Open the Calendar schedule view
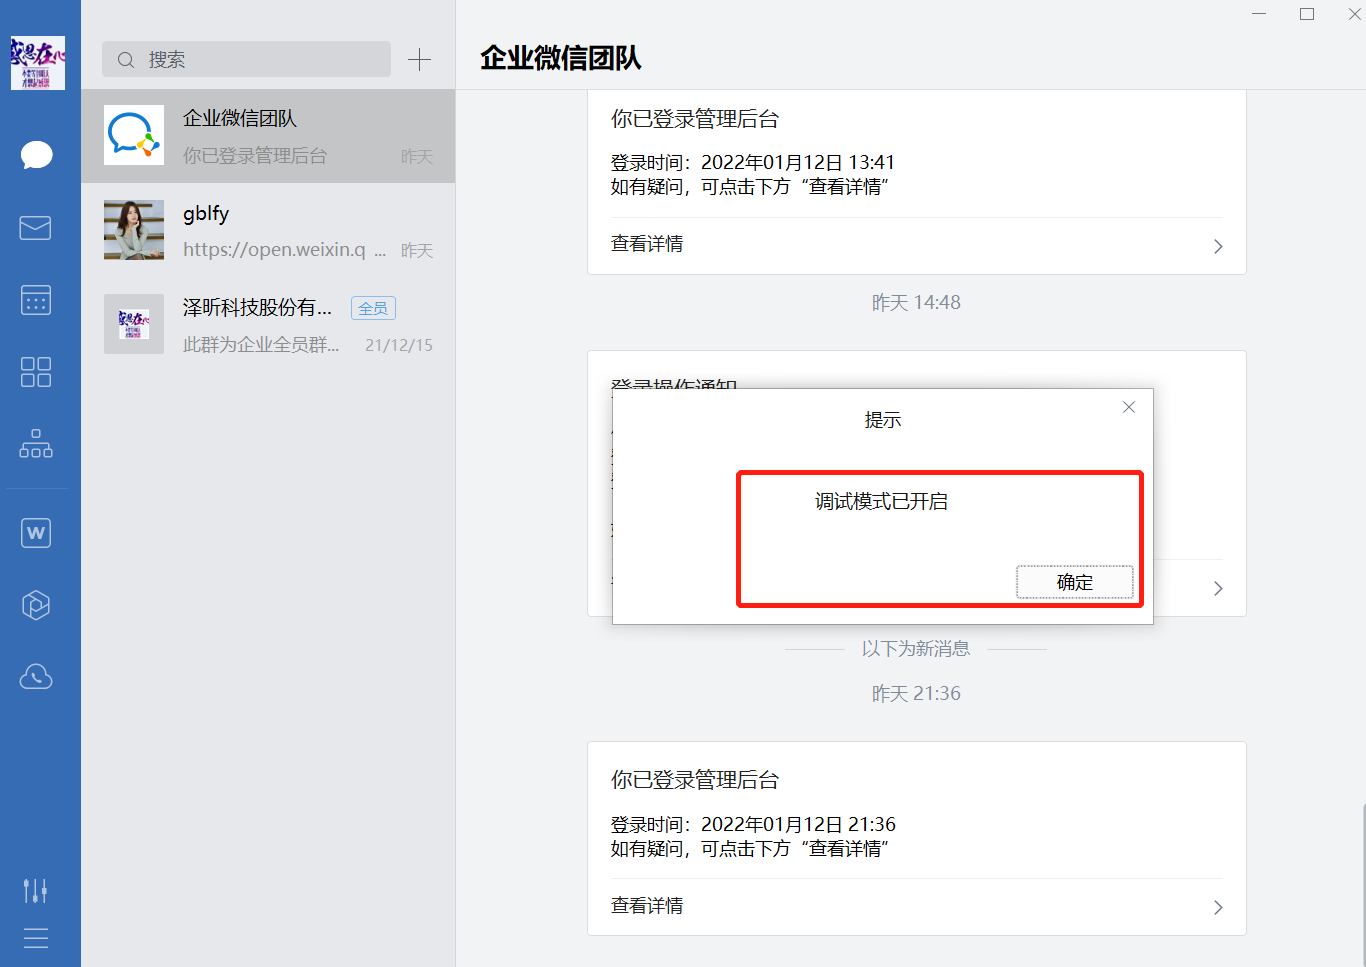This screenshot has width=1366, height=967. click(36, 300)
